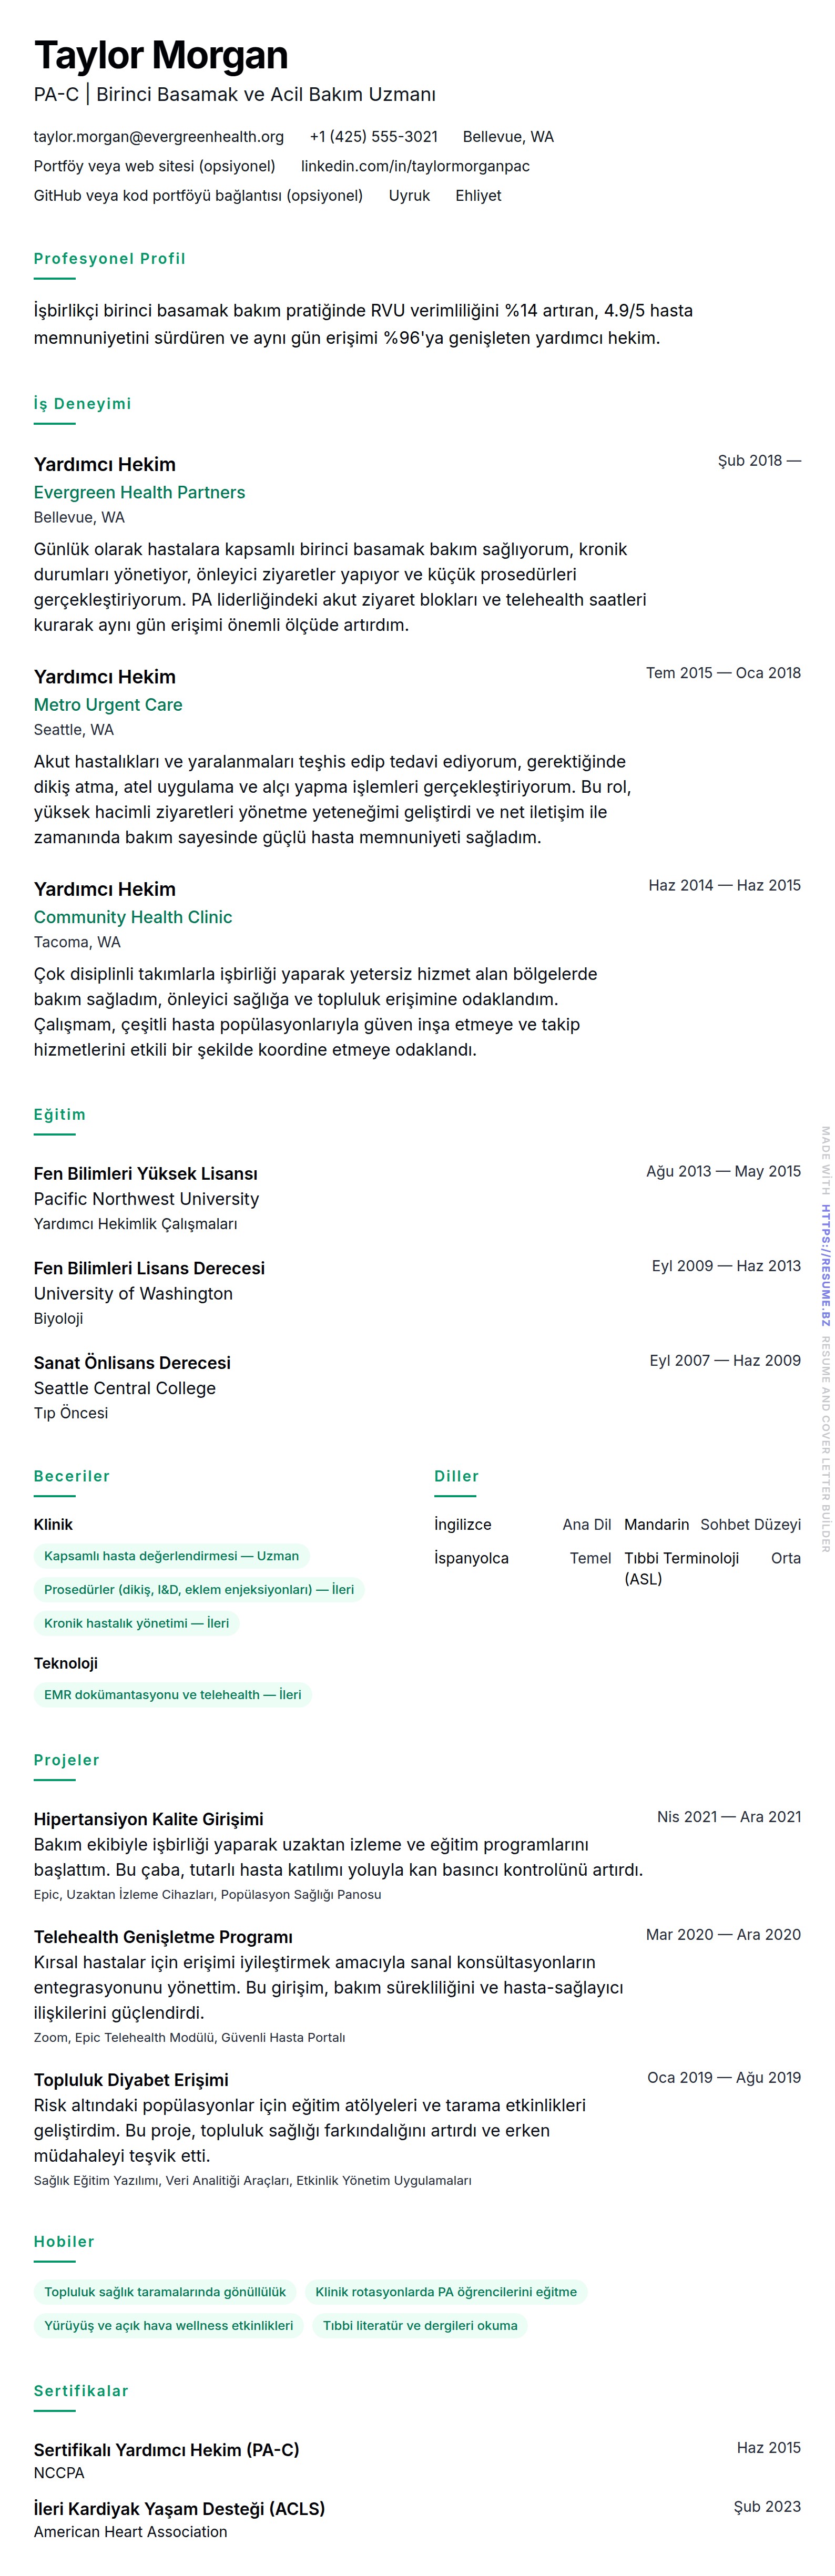This screenshot has width=835, height=2576.
Task: Click the Metro Urgent Care employer name
Action: pyautogui.click(x=108, y=705)
